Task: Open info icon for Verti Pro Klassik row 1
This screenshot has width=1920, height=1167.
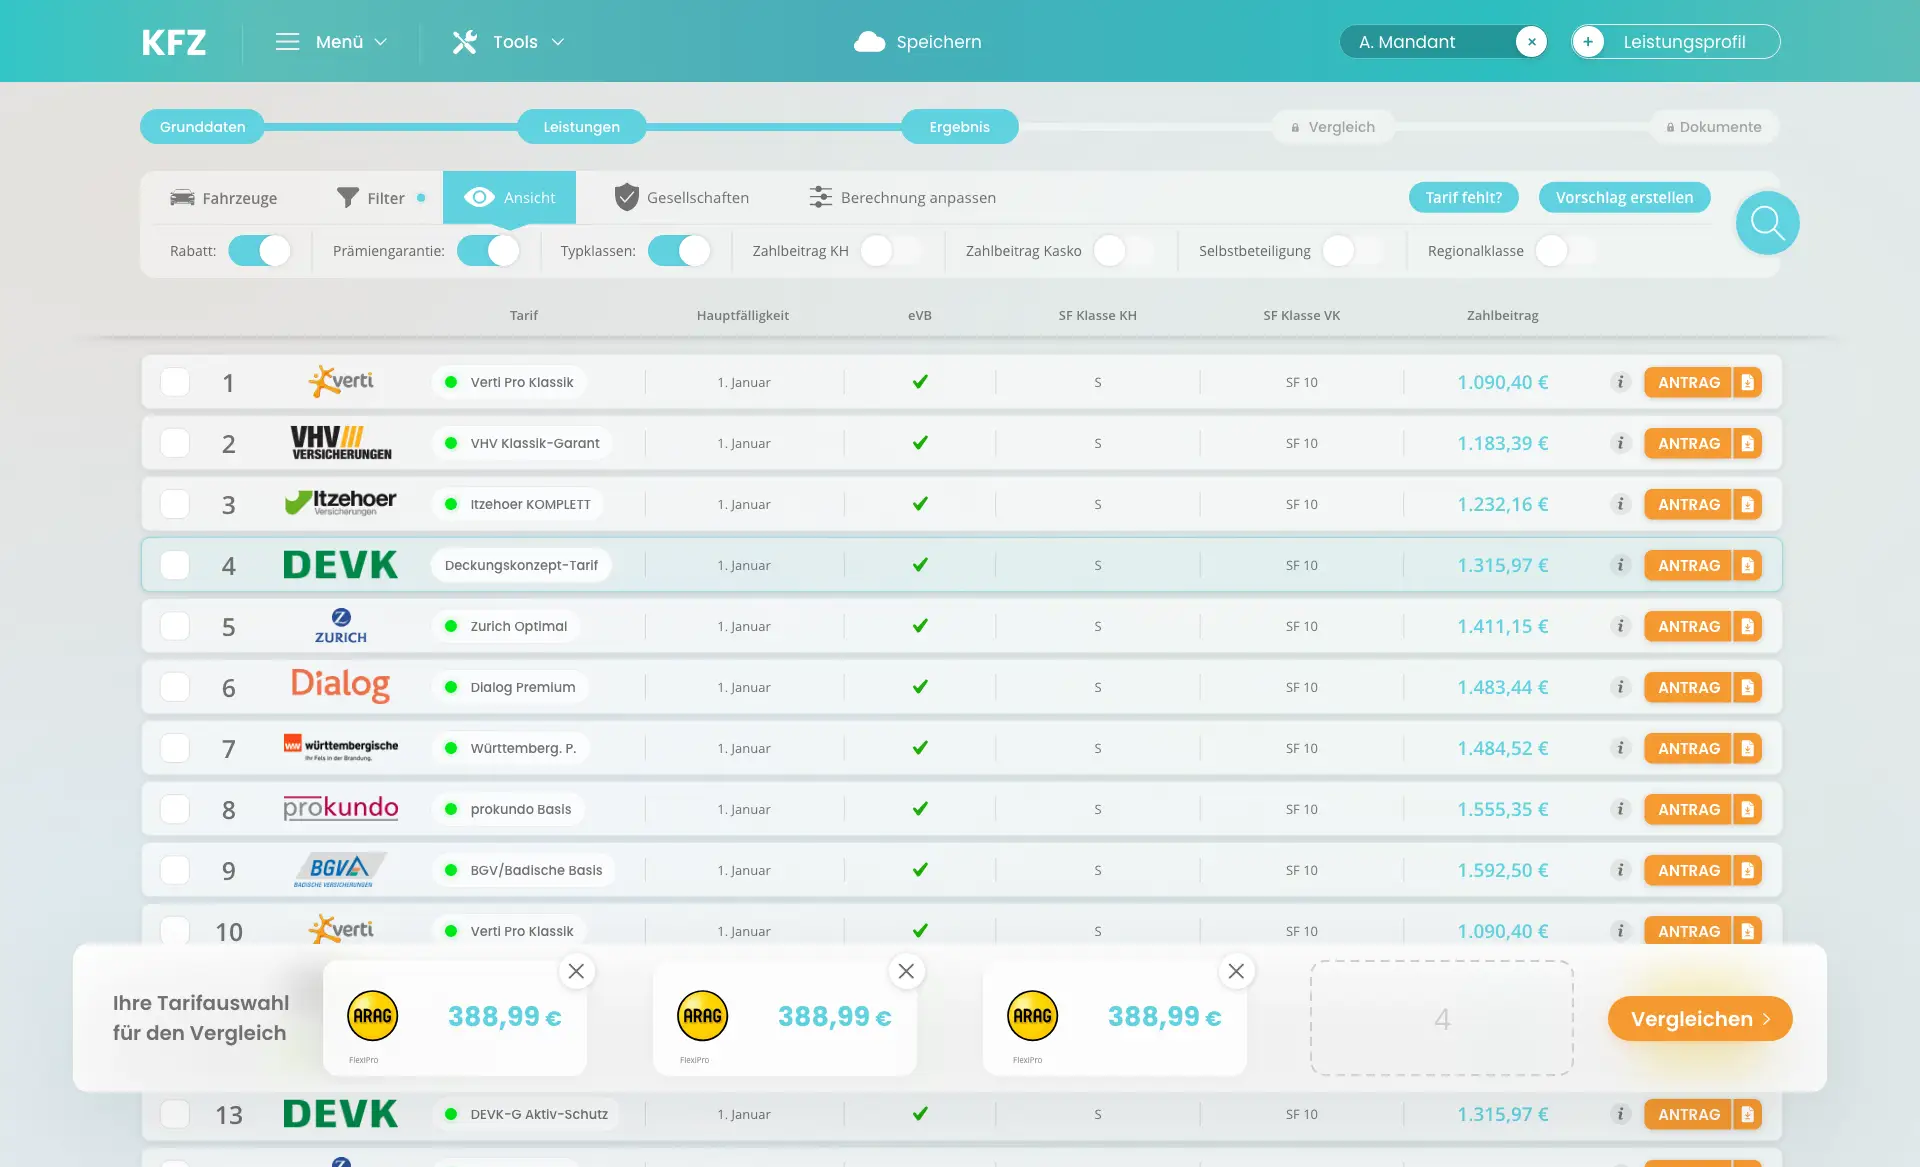Action: pos(1620,382)
